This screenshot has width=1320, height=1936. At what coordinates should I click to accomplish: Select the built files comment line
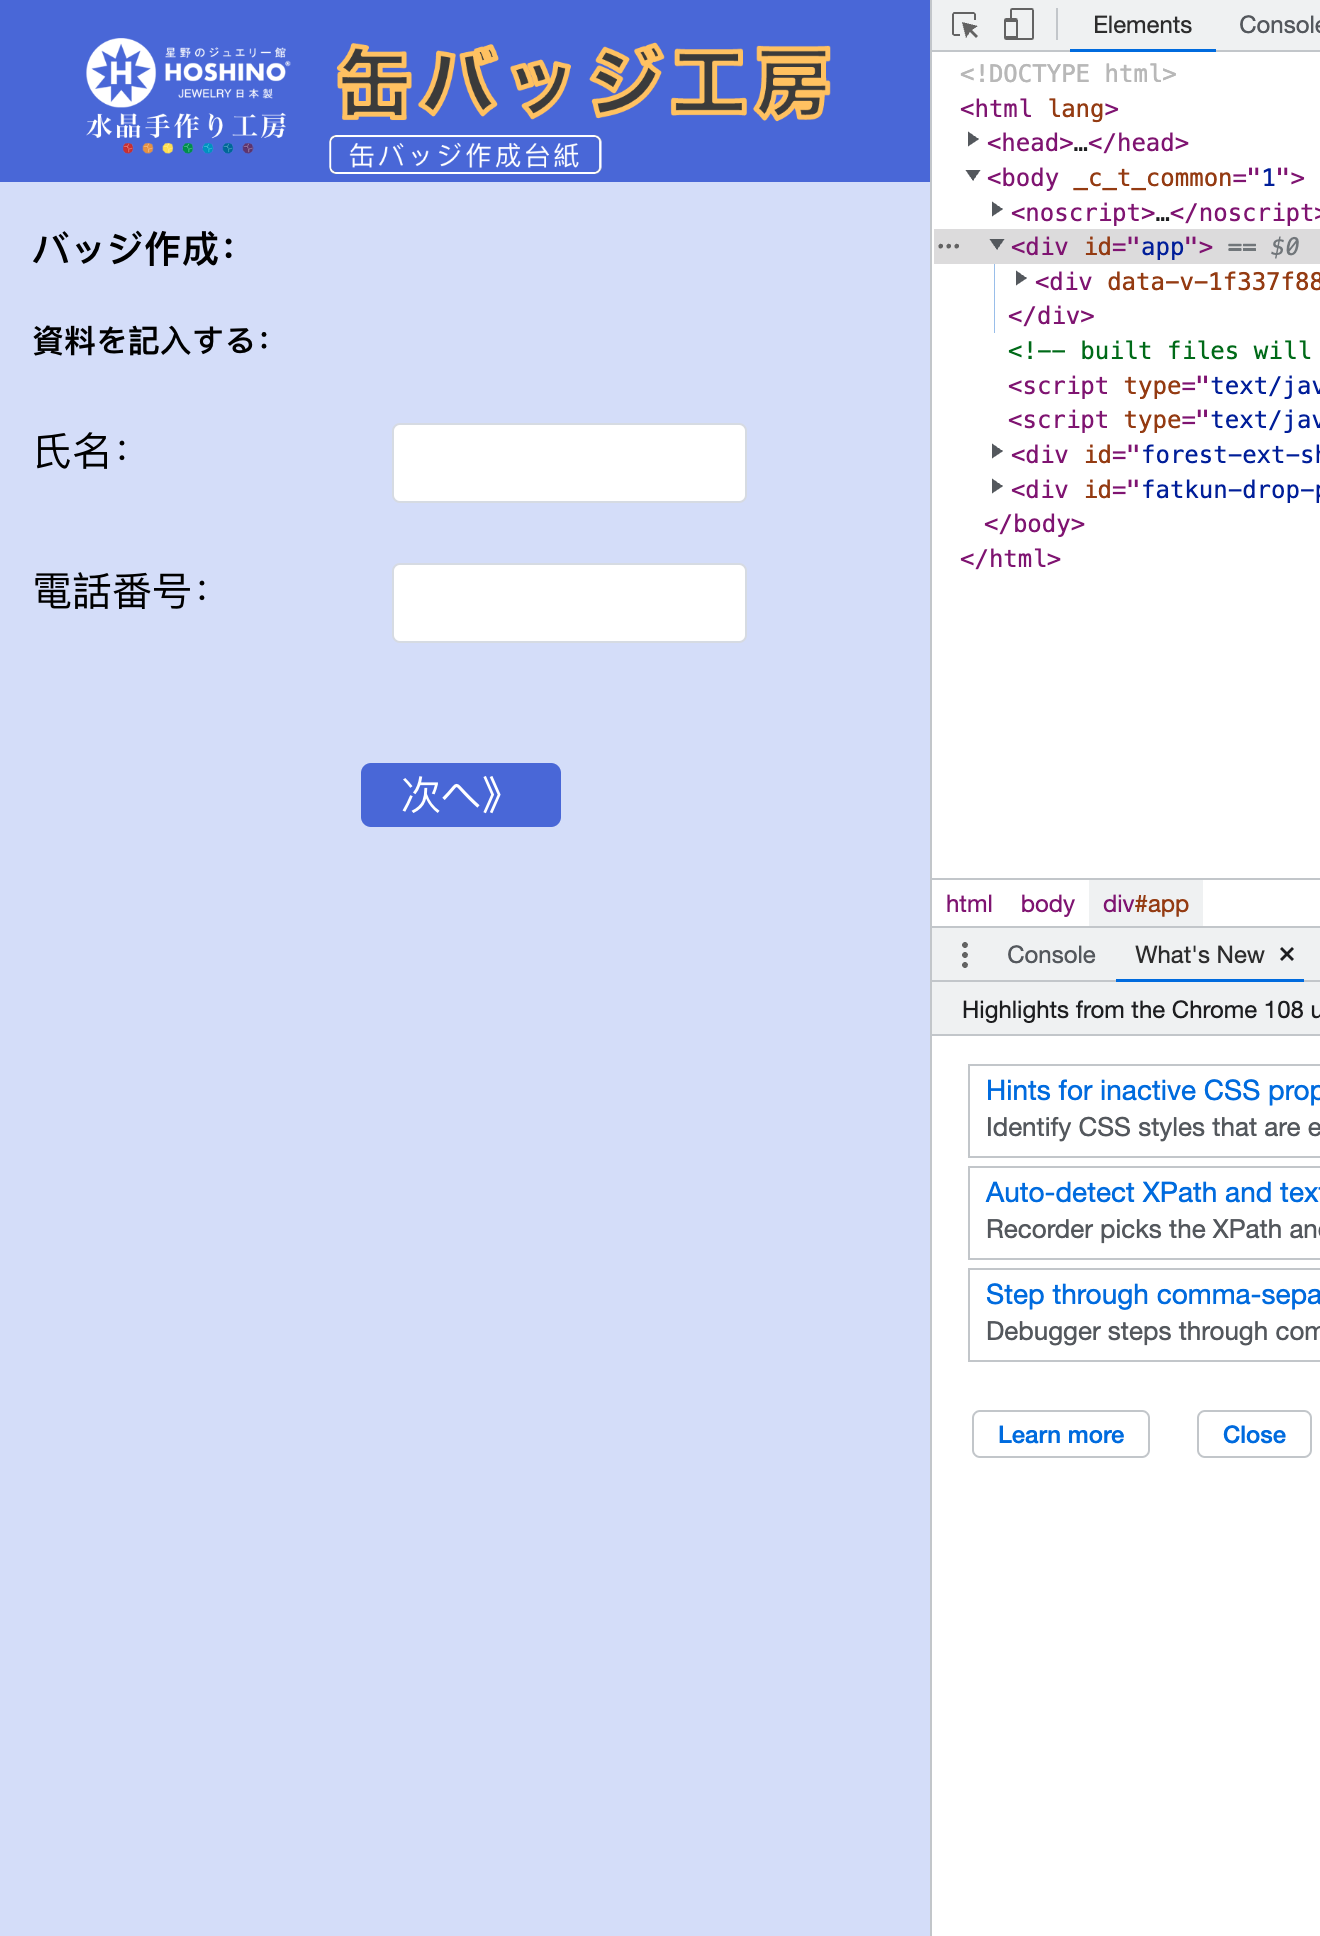tap(1163, 350)
